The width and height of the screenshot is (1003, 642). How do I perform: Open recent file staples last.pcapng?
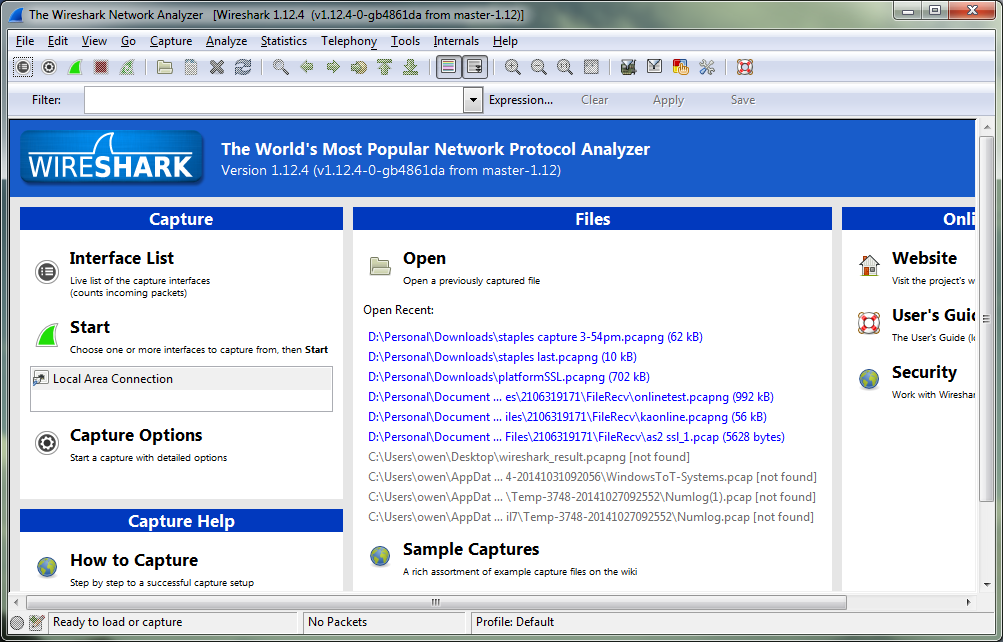pyautogui.click(x=502, y=357)
